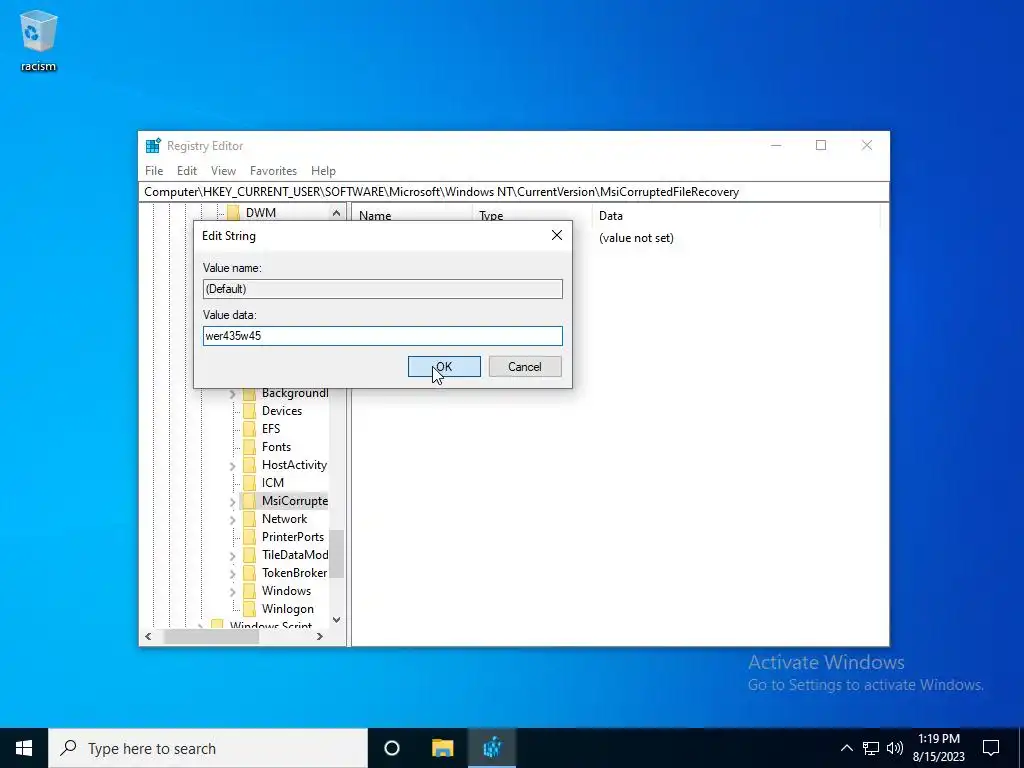Image resolution: width=1024 pixels, height=768 pixels.
Task: Show hidden system tray icons
Action: (x=846, y=748)
